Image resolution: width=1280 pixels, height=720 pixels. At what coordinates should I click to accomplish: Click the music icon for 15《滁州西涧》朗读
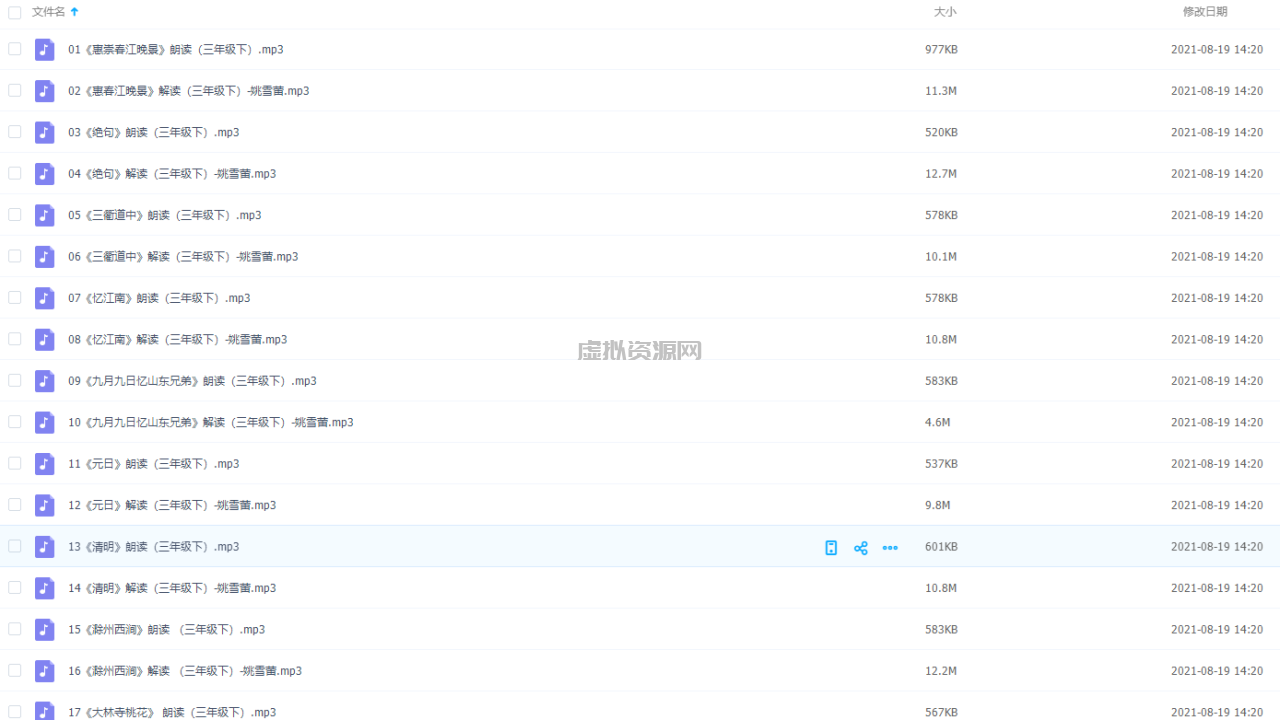[x=44, y=630]
